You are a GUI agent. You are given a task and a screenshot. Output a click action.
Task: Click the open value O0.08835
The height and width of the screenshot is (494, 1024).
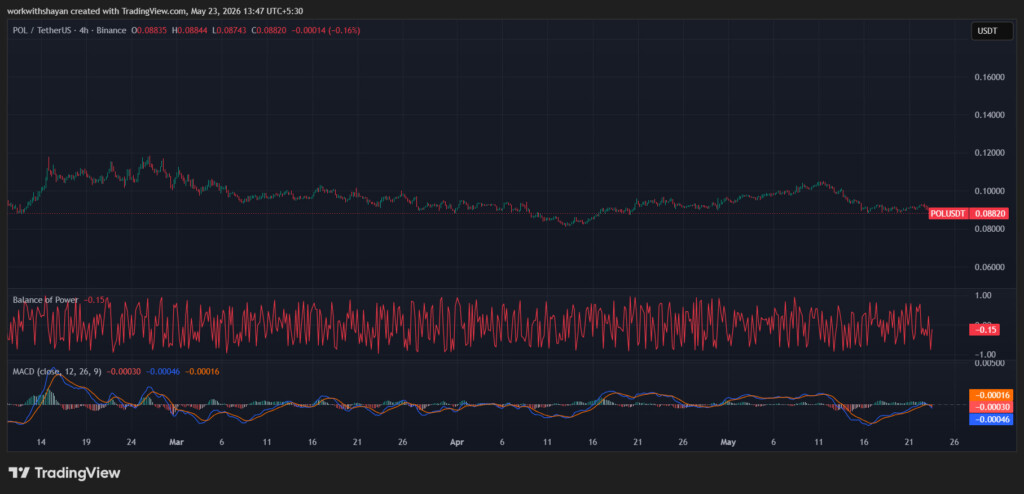coord(150,31)
